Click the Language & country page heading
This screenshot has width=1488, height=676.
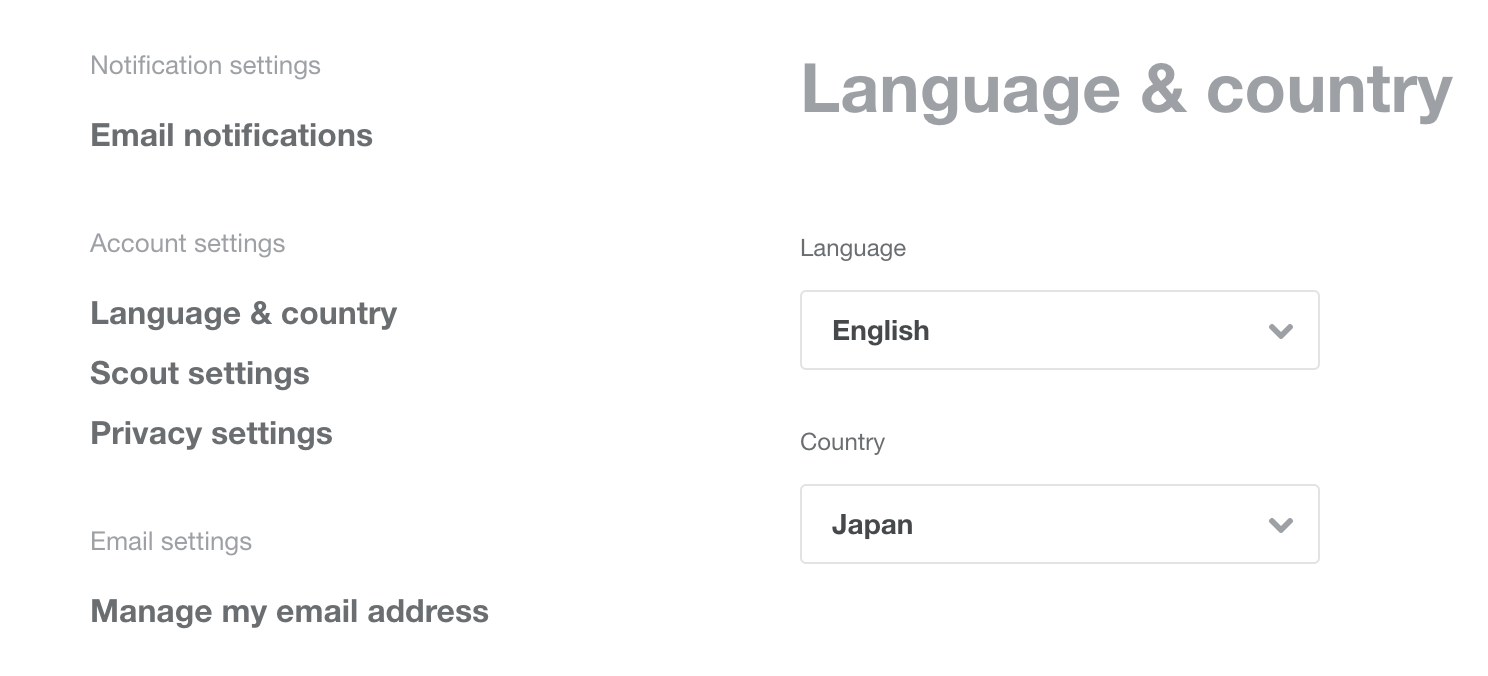1126,90
